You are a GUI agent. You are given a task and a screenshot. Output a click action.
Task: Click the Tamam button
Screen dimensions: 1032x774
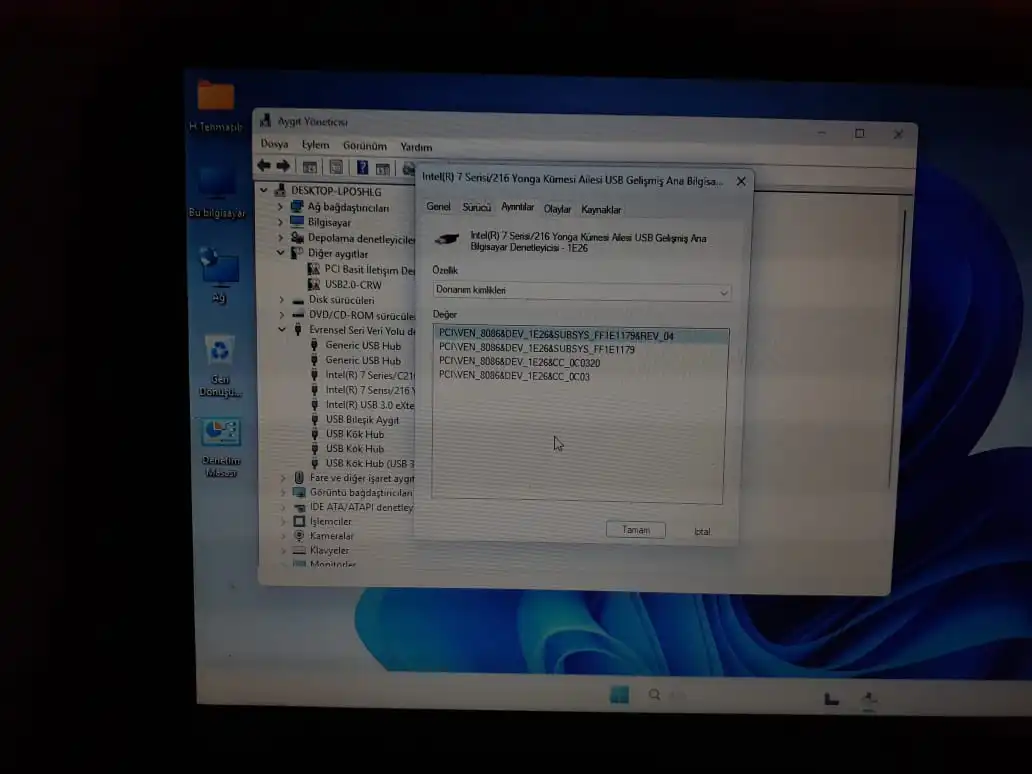636,530
